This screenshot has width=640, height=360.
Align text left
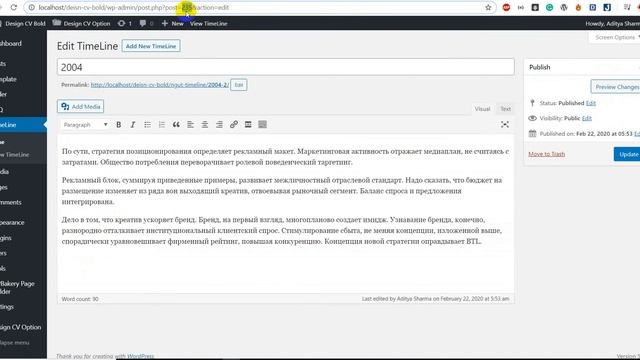(x=190, y=124)
